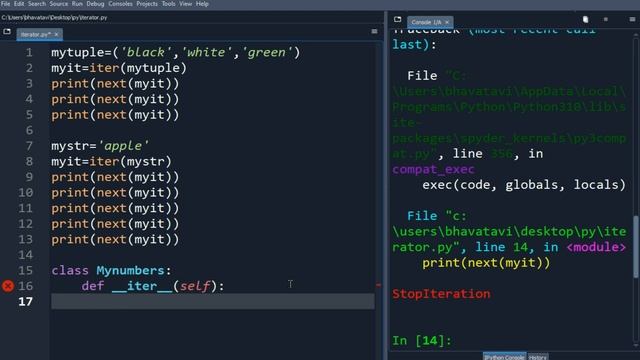Open the Tools menu
640x360 pixels.
[169, 4]
